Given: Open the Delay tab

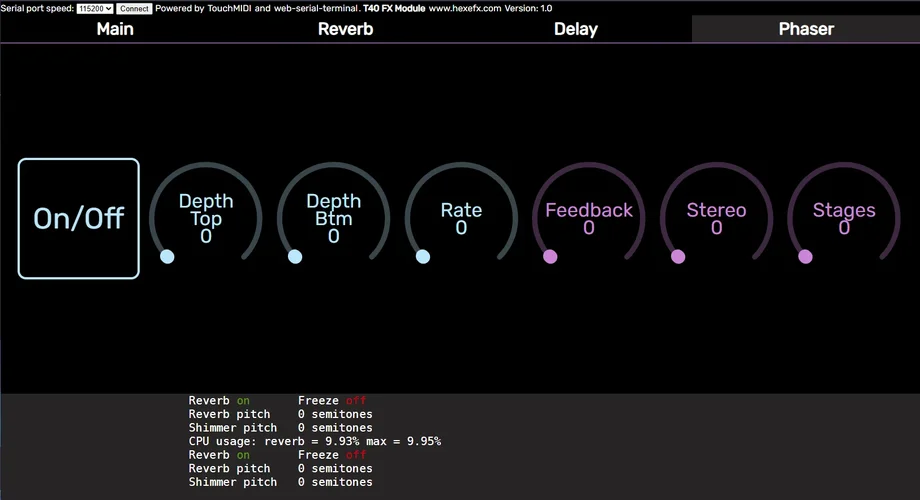Looking at the screenshot, I should coord(575,29).
